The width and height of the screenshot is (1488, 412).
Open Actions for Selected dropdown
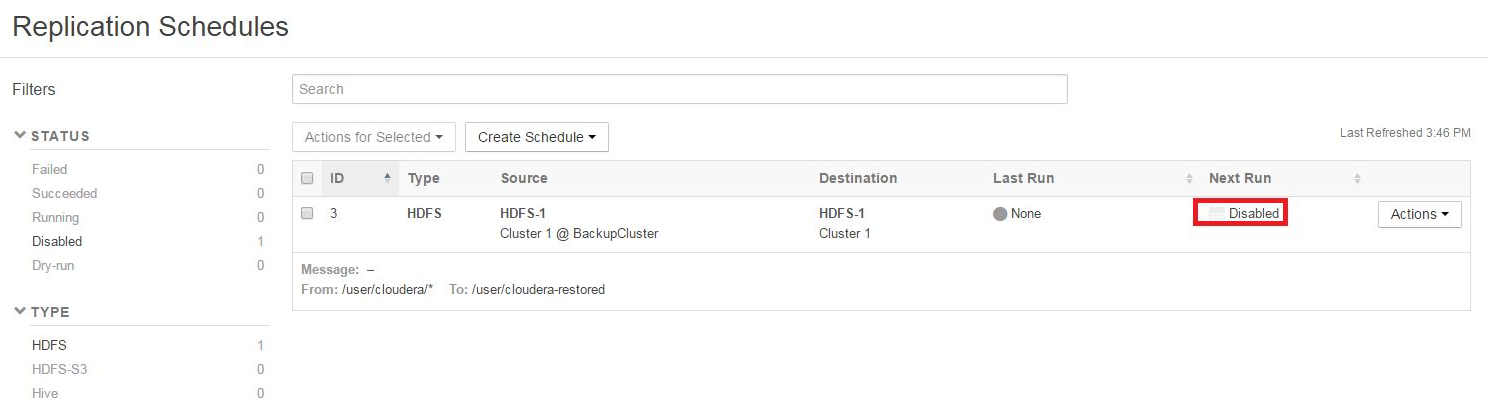click(374, 137)
